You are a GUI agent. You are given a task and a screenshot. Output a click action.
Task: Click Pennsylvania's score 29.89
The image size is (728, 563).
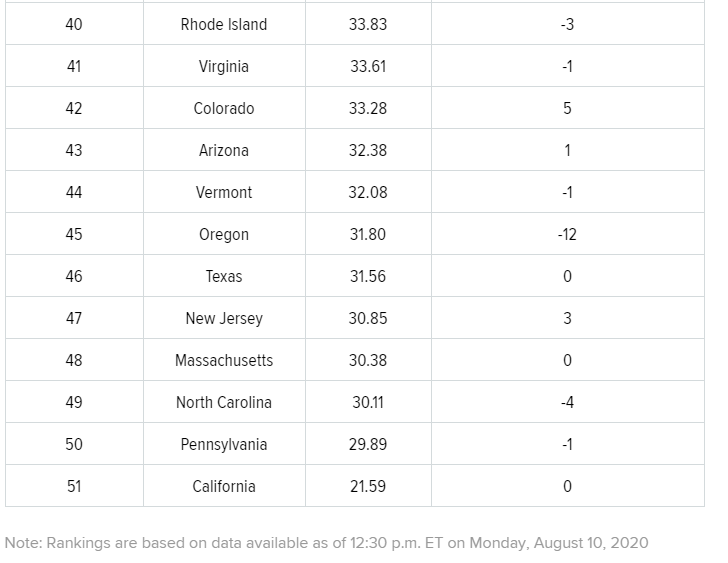[x=368, y=444]
